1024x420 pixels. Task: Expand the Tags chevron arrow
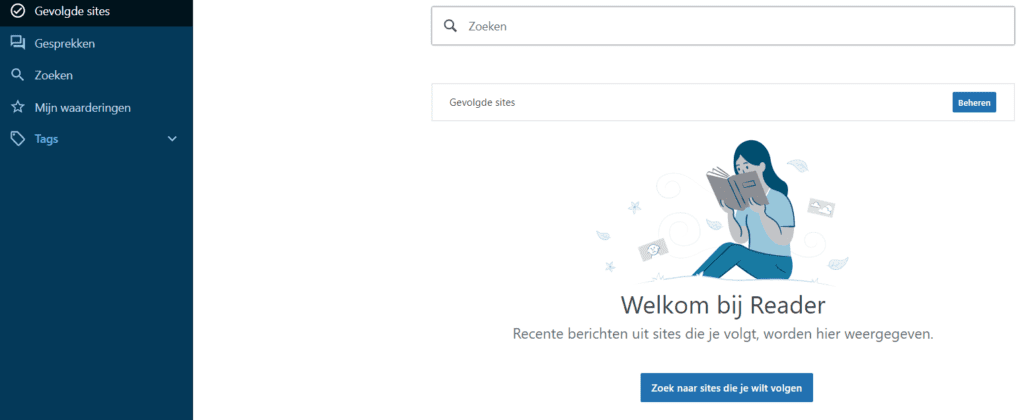tap(172, 138)
